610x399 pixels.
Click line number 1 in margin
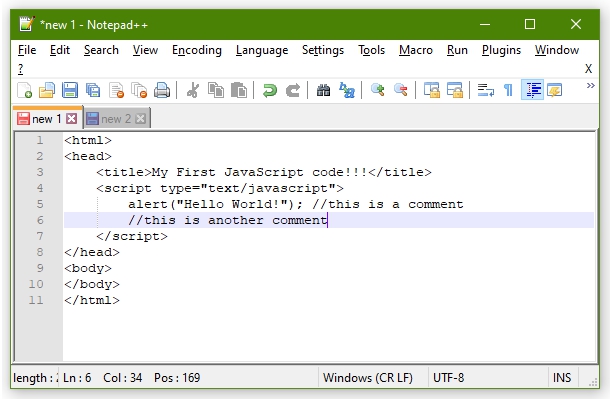pos(40,140)
